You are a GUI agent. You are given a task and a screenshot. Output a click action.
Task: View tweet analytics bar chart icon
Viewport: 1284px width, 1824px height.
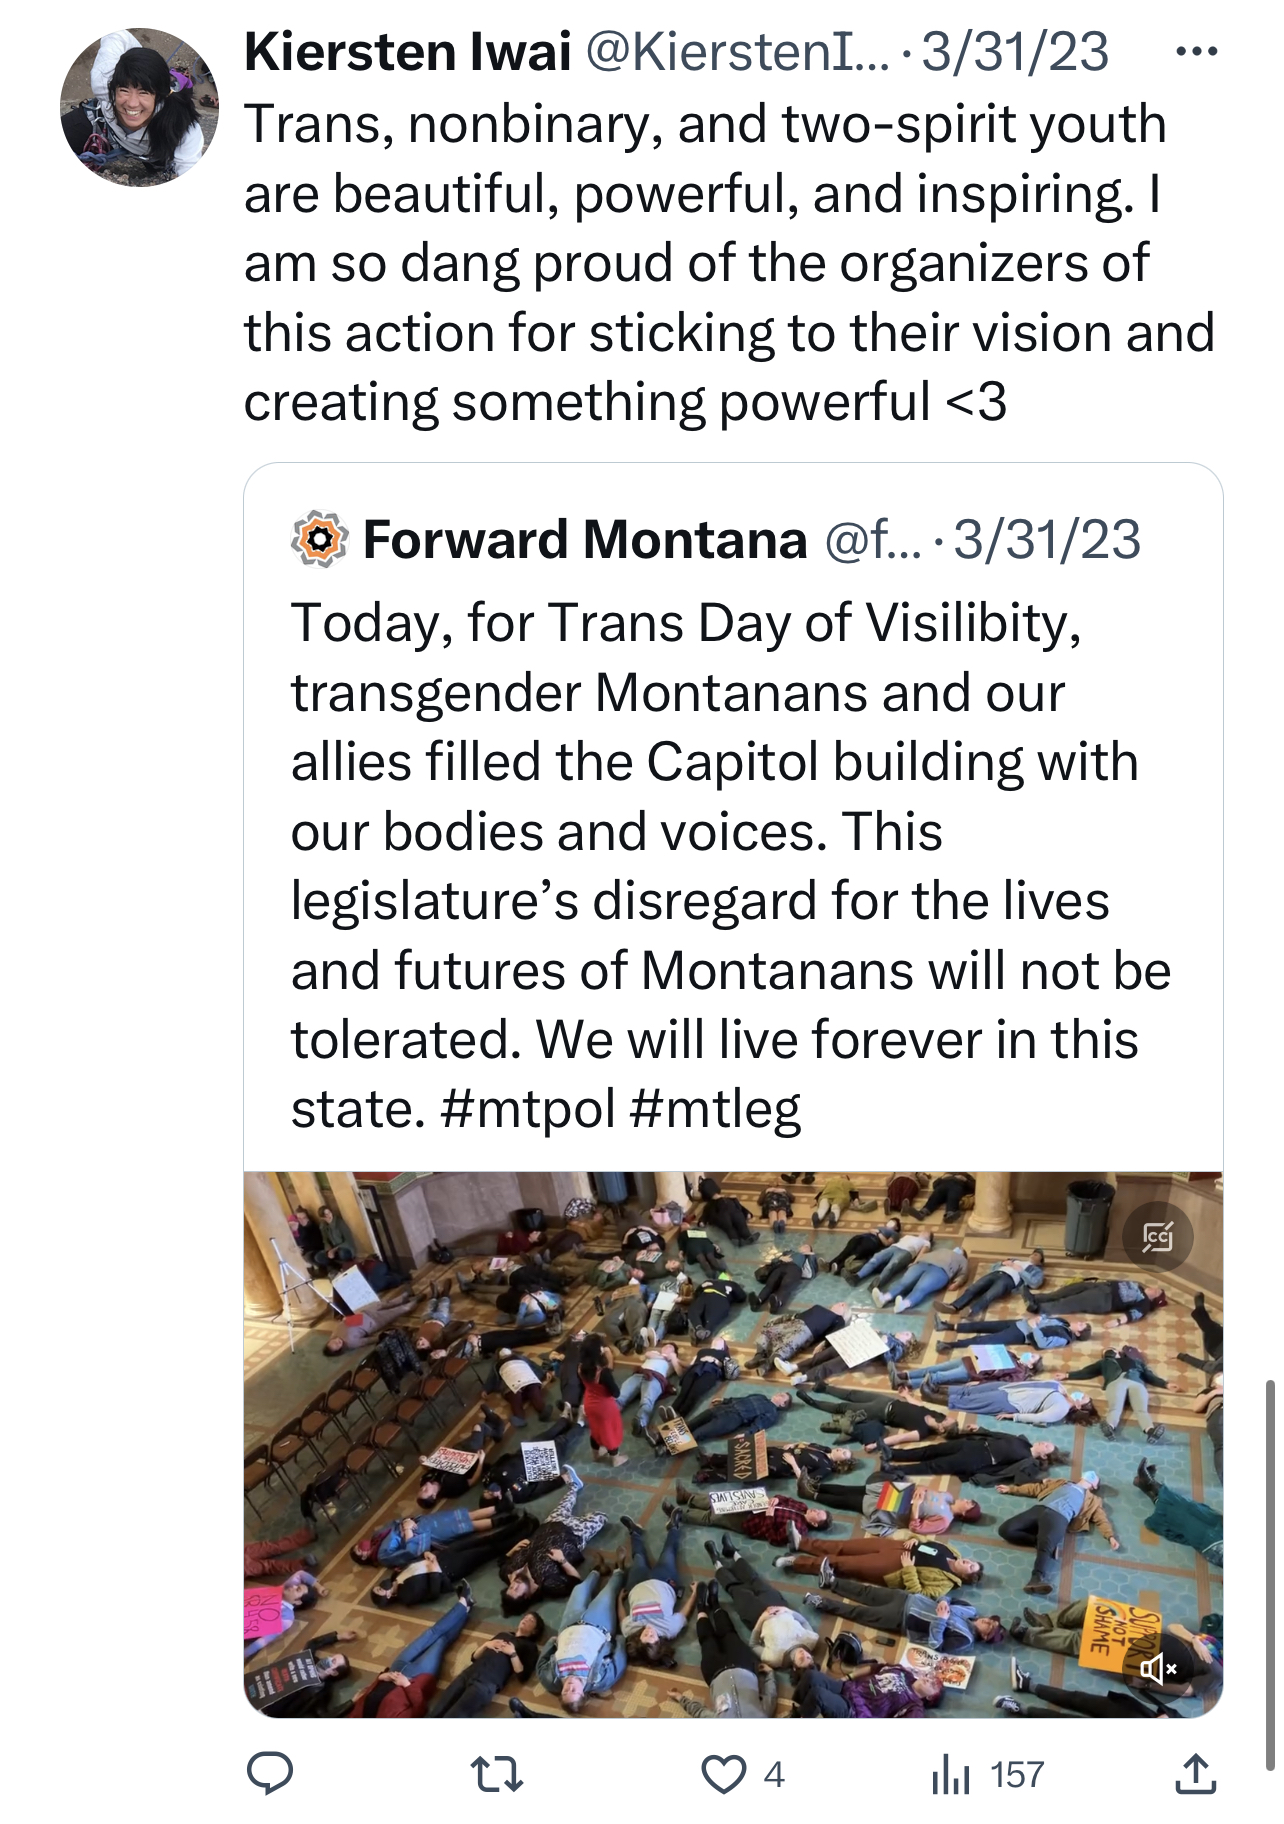click(x=951, y=1776)
